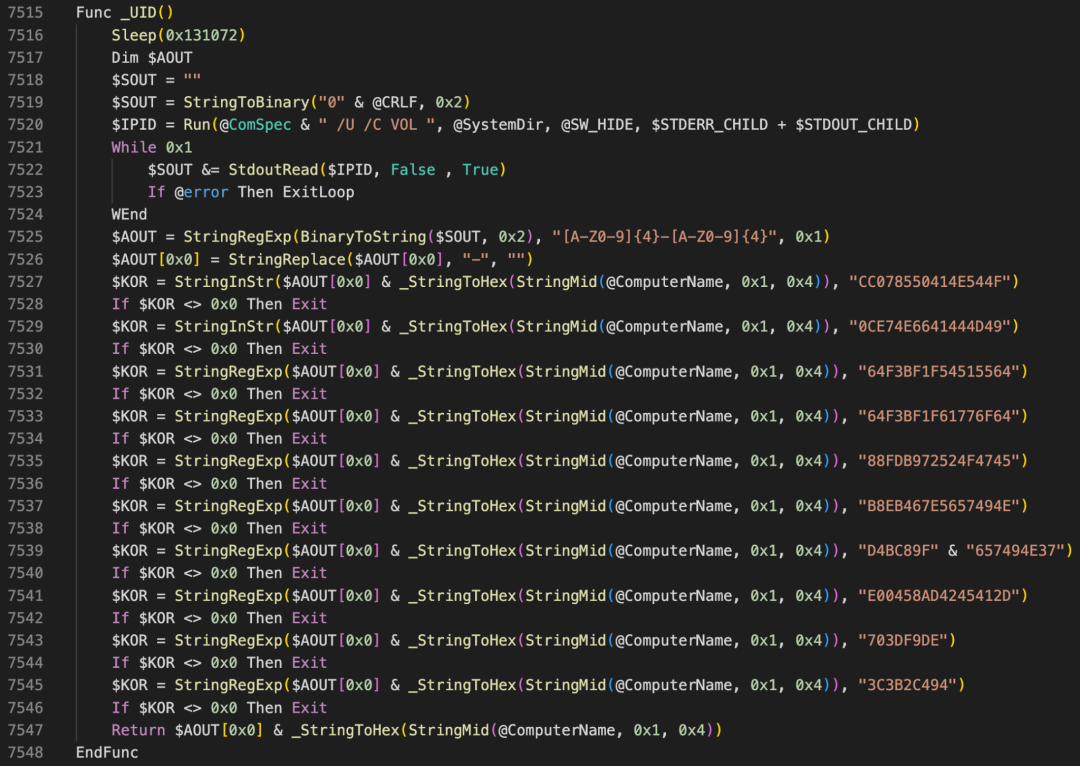The image size is (1080, 766).
Task: Select the "657494E37" string
Action: click(1015, 550)
